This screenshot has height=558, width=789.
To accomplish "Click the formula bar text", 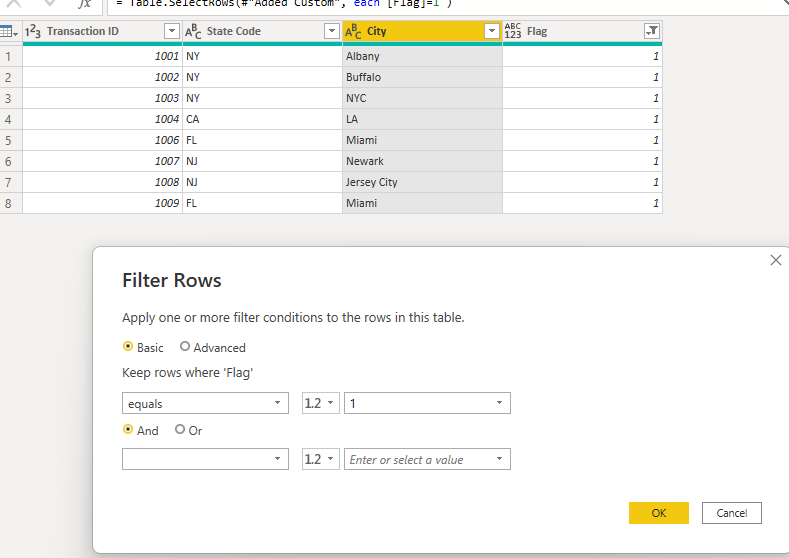I will click(x=284, y=4).
